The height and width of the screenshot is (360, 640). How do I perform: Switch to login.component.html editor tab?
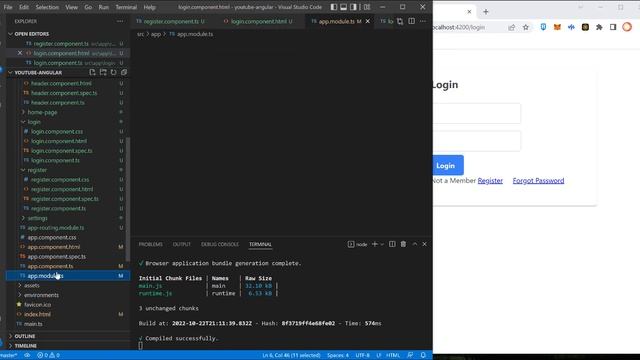258,21
